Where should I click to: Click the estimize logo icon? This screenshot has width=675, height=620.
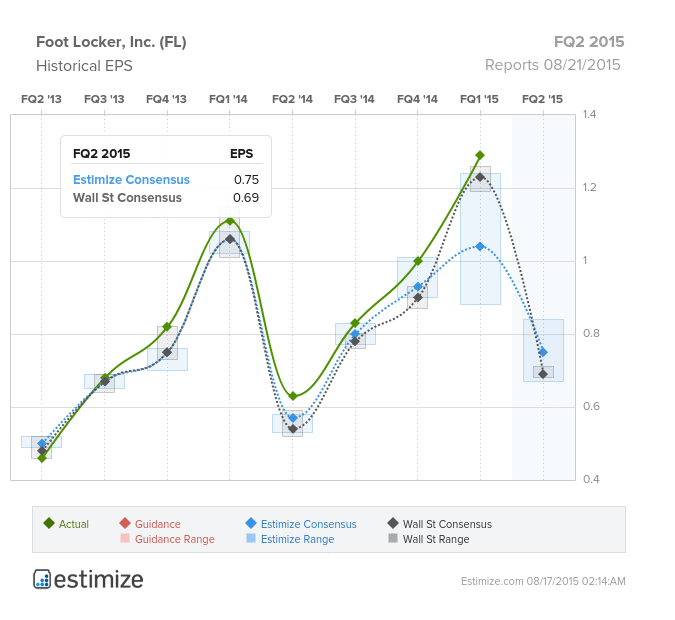click(42, 579)
